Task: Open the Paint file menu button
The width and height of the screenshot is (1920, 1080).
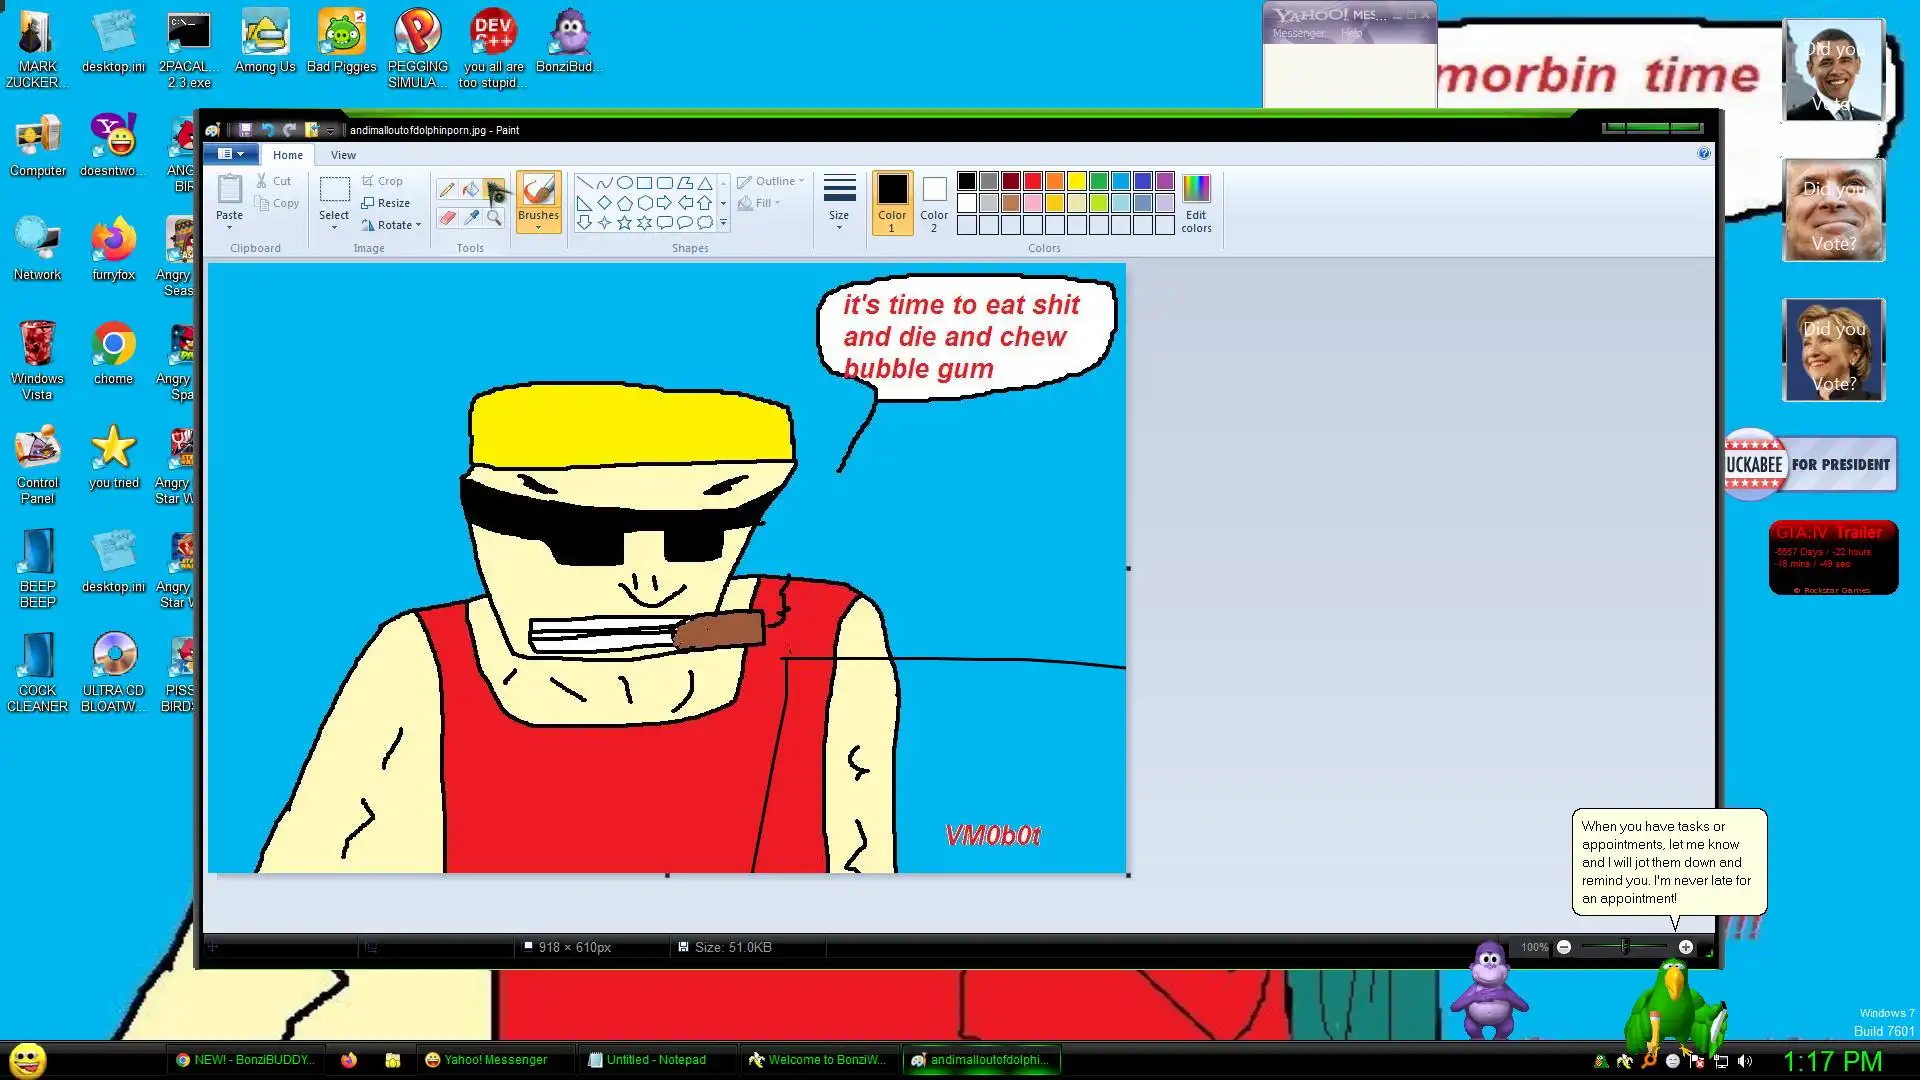Action: pos(231,154)
